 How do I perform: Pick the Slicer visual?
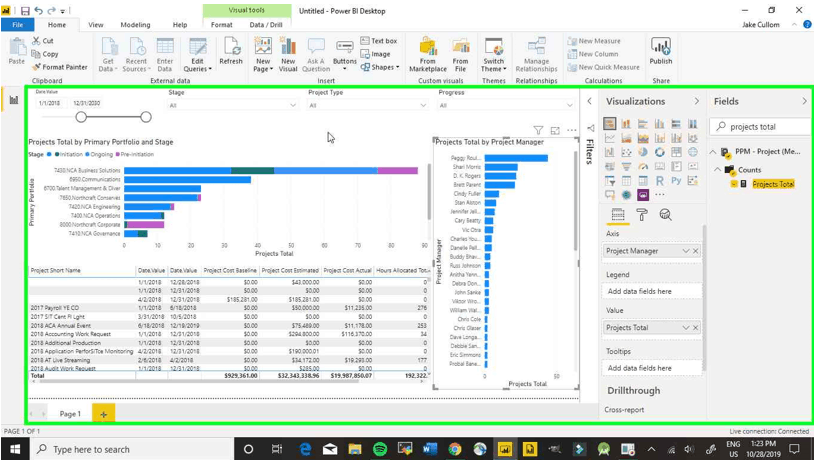[x=609, y=181]
